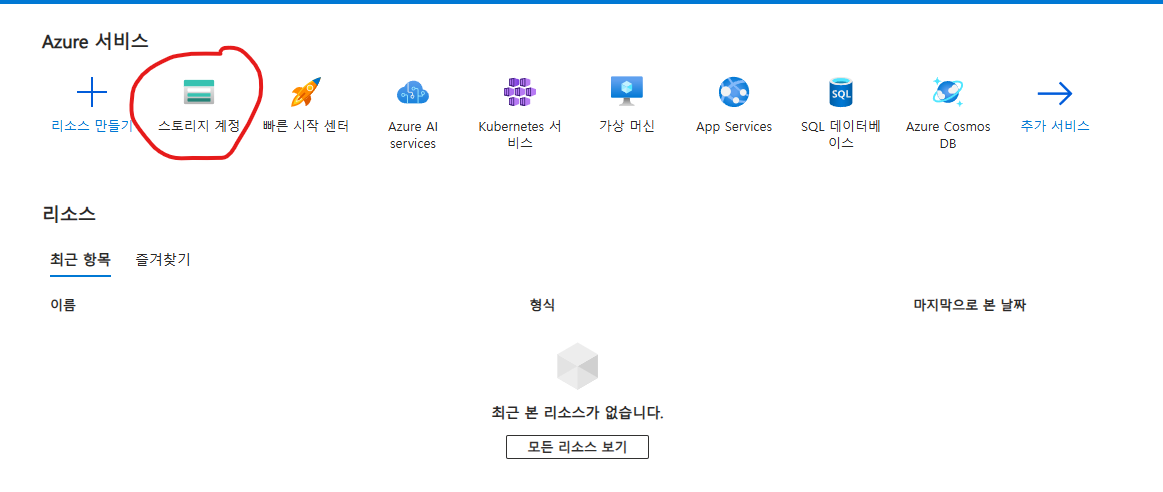Screen dimensions: 1163x492
Task: Open the Azure Cosmos DB planet icon
Action: pyautogui.click(x=947, y=92)
